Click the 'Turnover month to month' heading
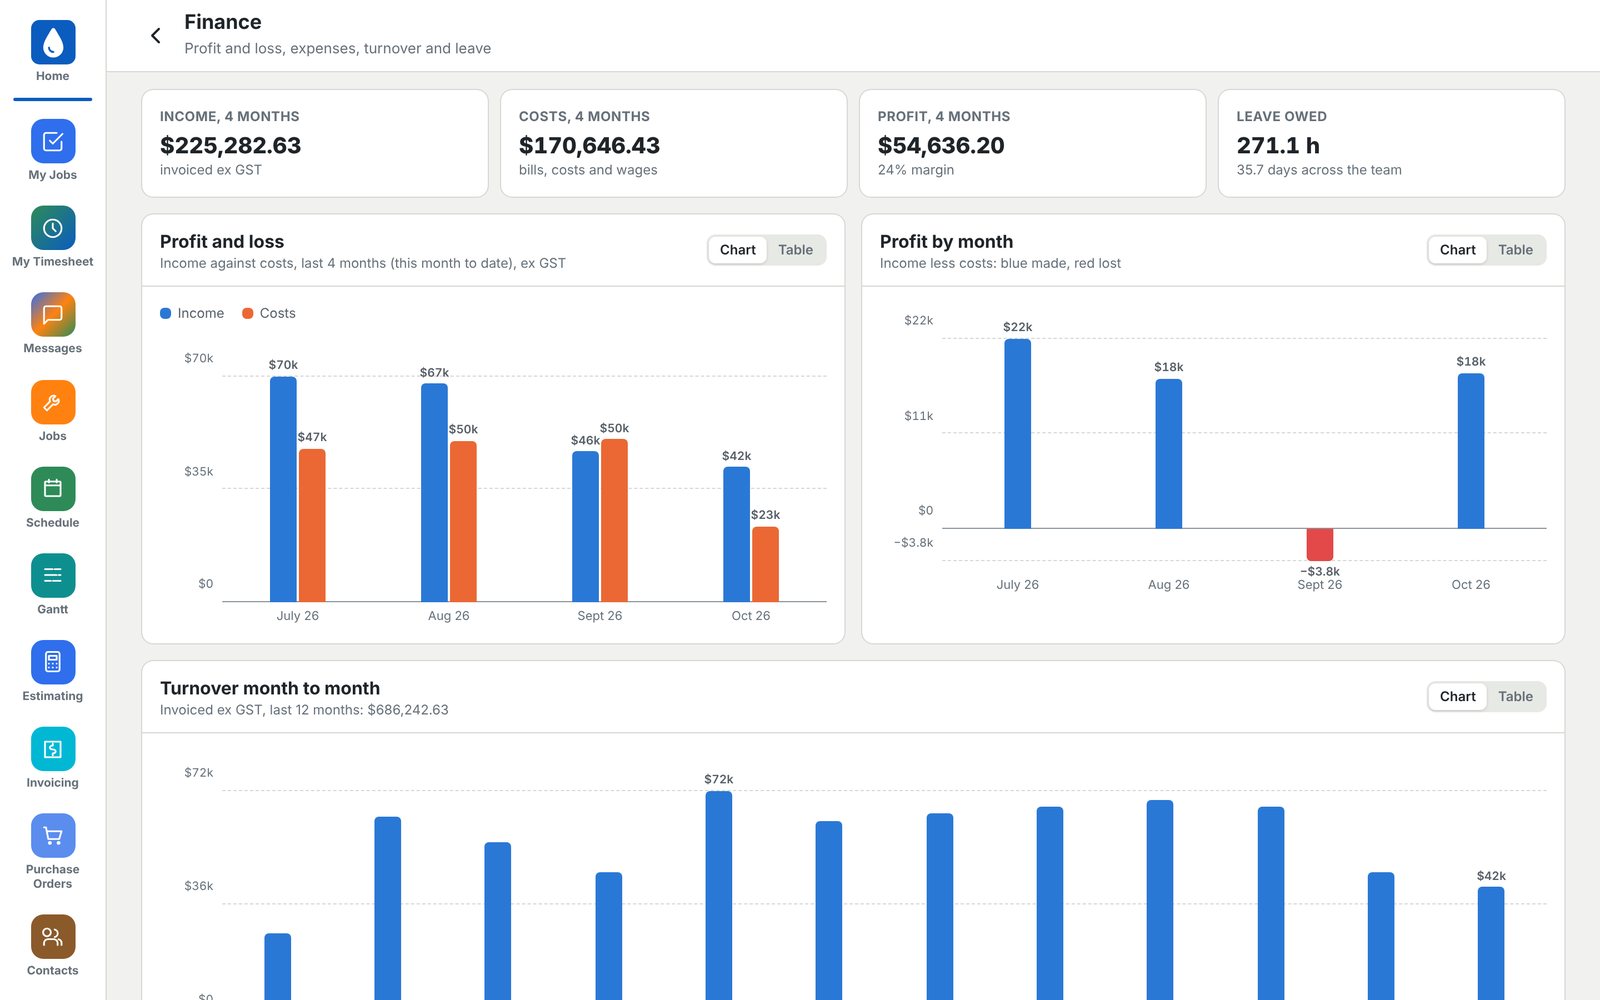The height and width of the screenshot is (1000, 1600). coord(270,688)
